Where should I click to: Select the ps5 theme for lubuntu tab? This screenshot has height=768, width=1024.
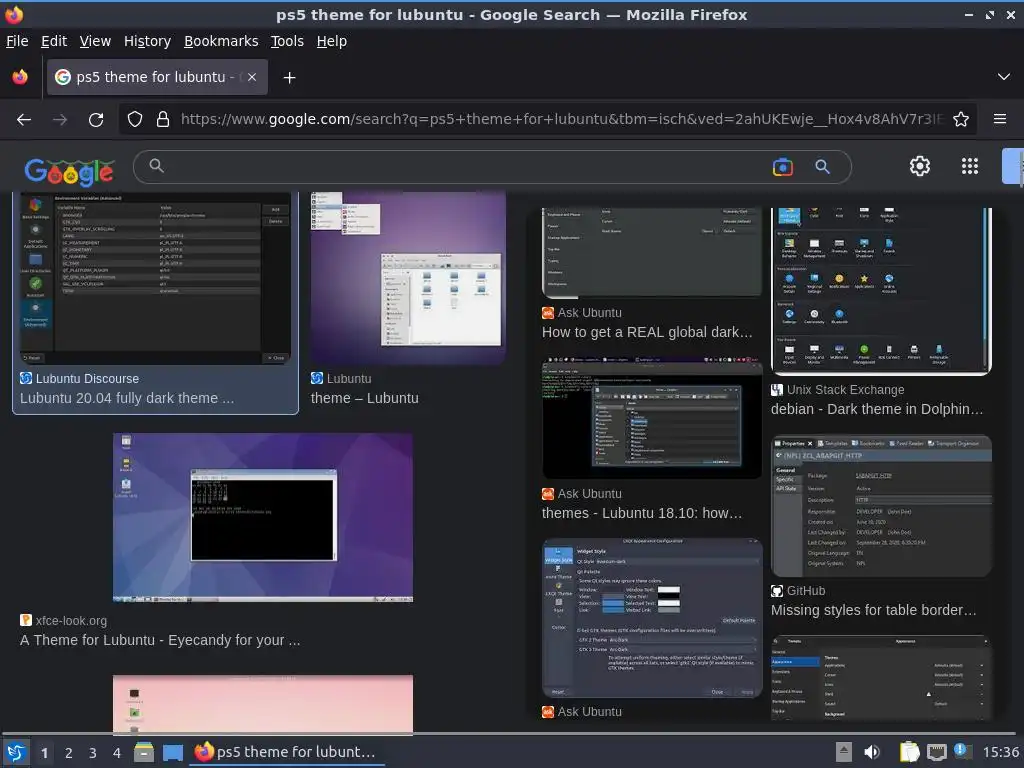pos(157,77)
